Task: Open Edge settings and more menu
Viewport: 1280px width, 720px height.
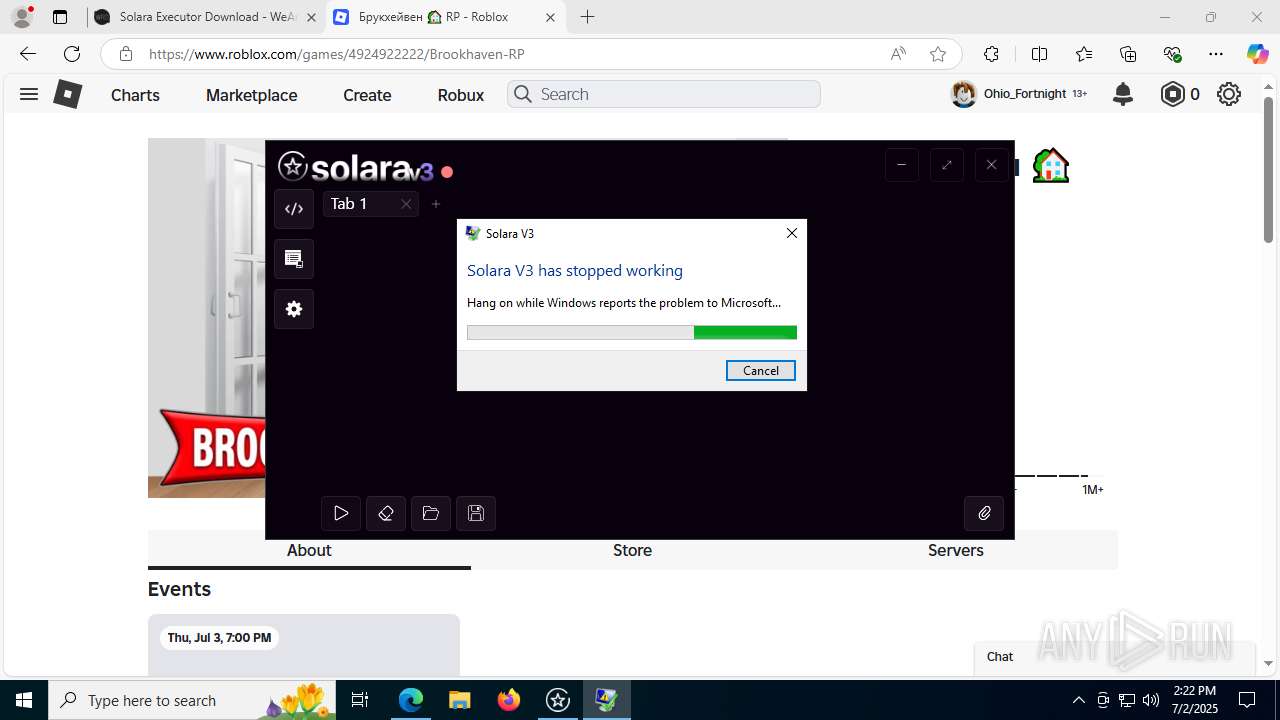Action: tap(1216, 54)
